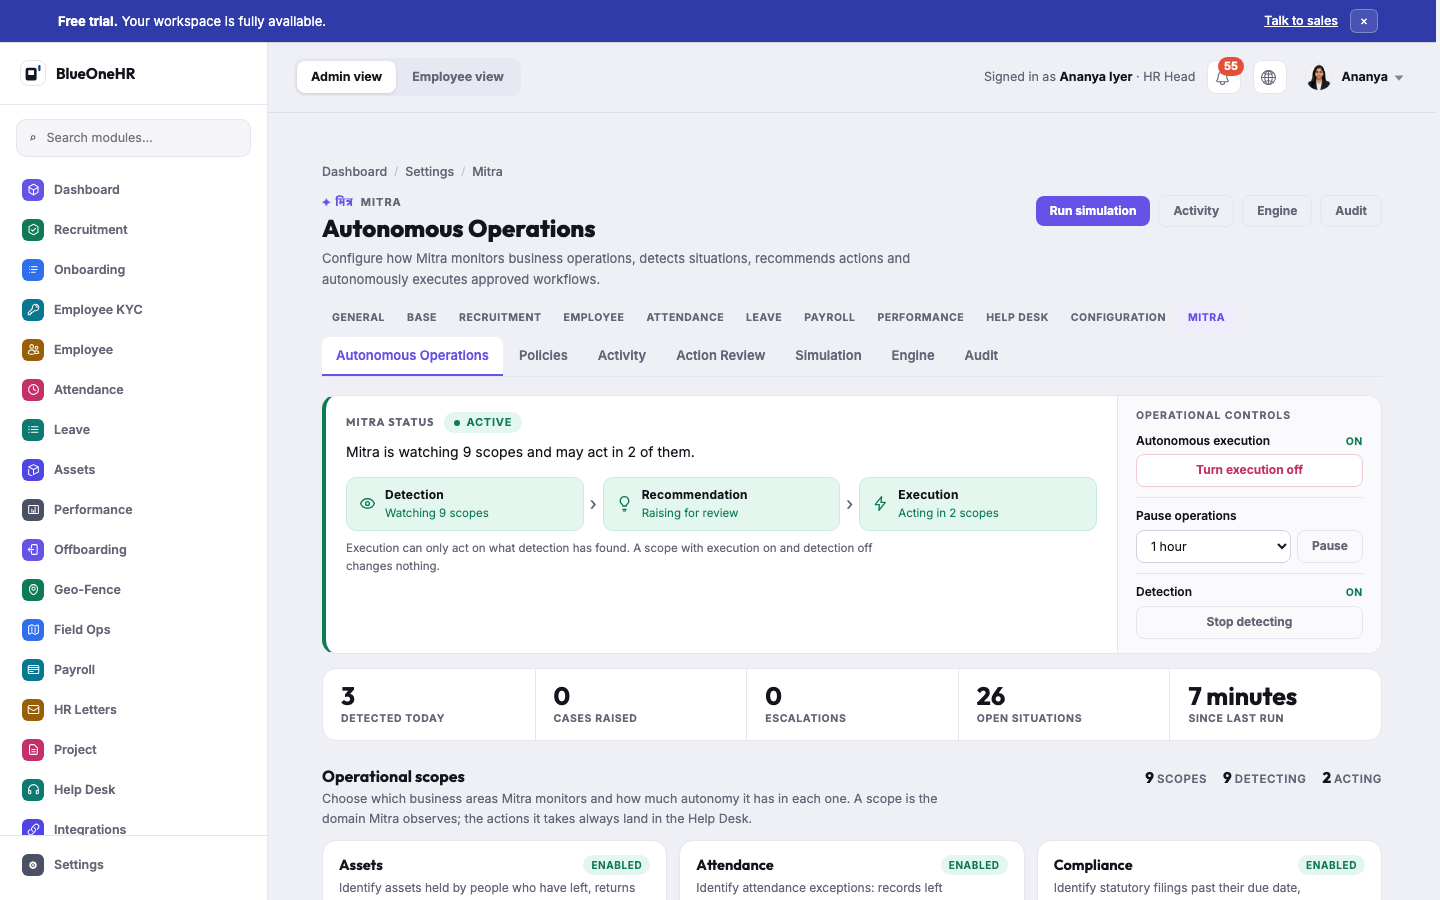Switch to the Simulation tab

(828, 356)
